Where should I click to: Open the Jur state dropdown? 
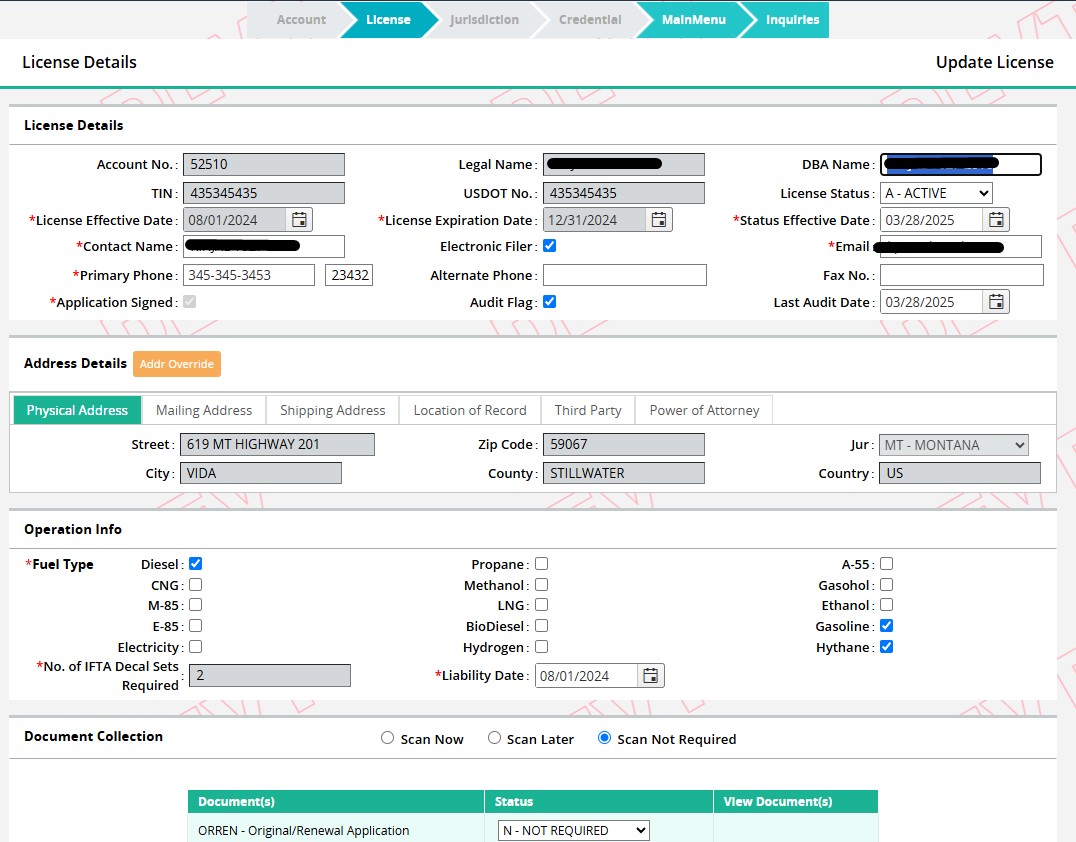click(953, 445)
